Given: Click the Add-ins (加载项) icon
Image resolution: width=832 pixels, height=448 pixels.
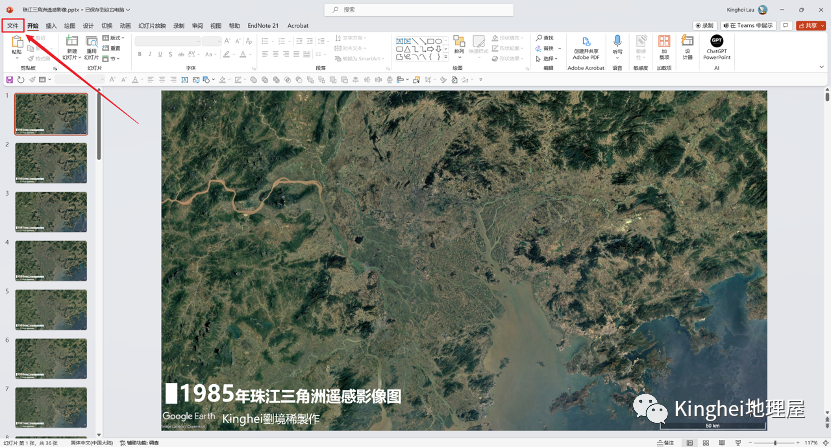Looking at the screenshot, I should (x=664, y=42).
